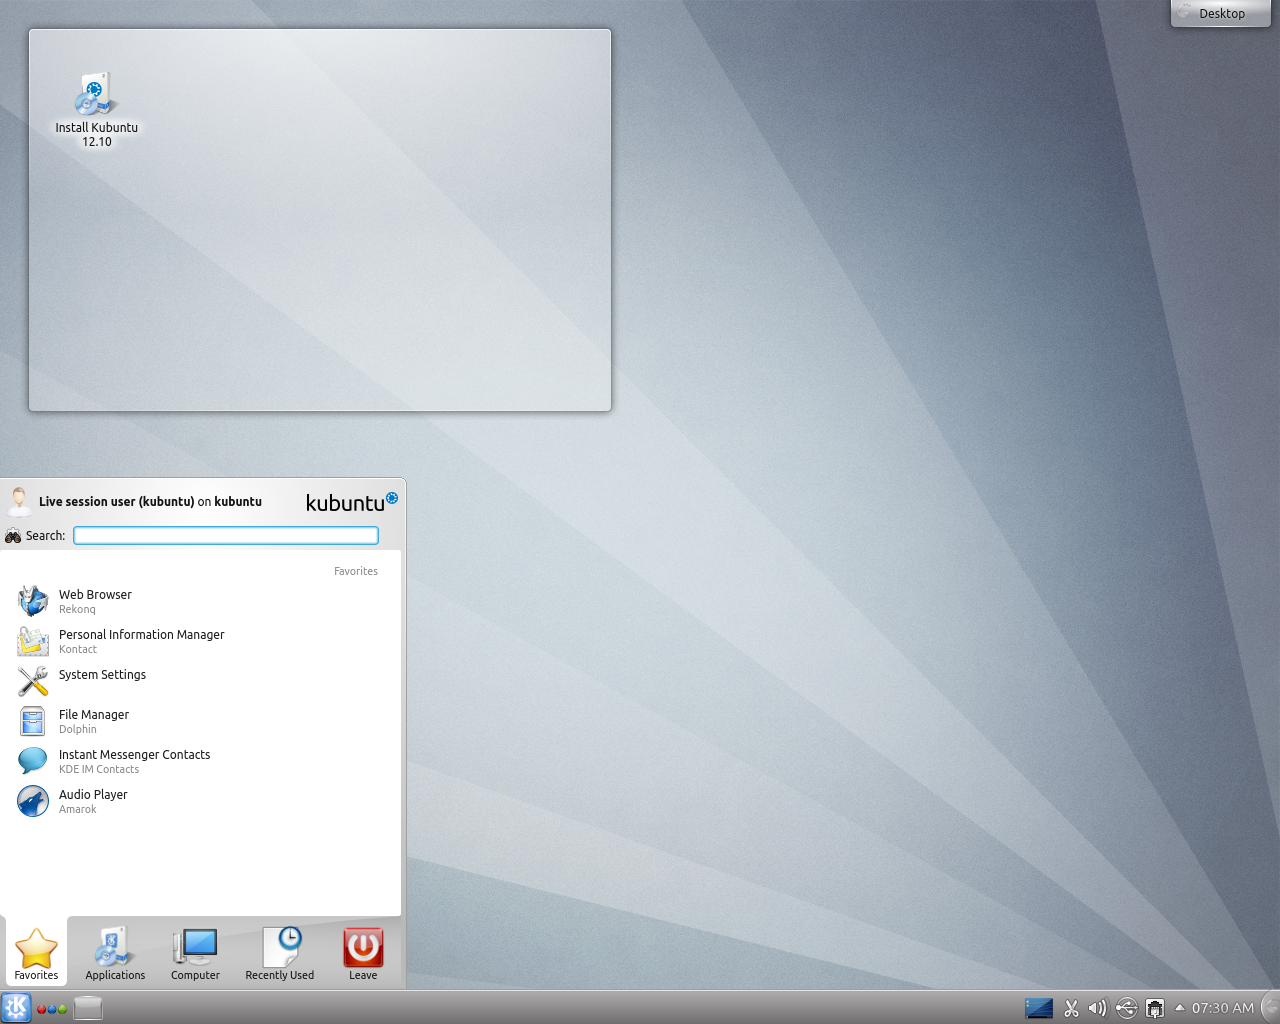Open the USB device notifier
This screenshot has width=1280, height=1024.
(x=1126, y=1008)
